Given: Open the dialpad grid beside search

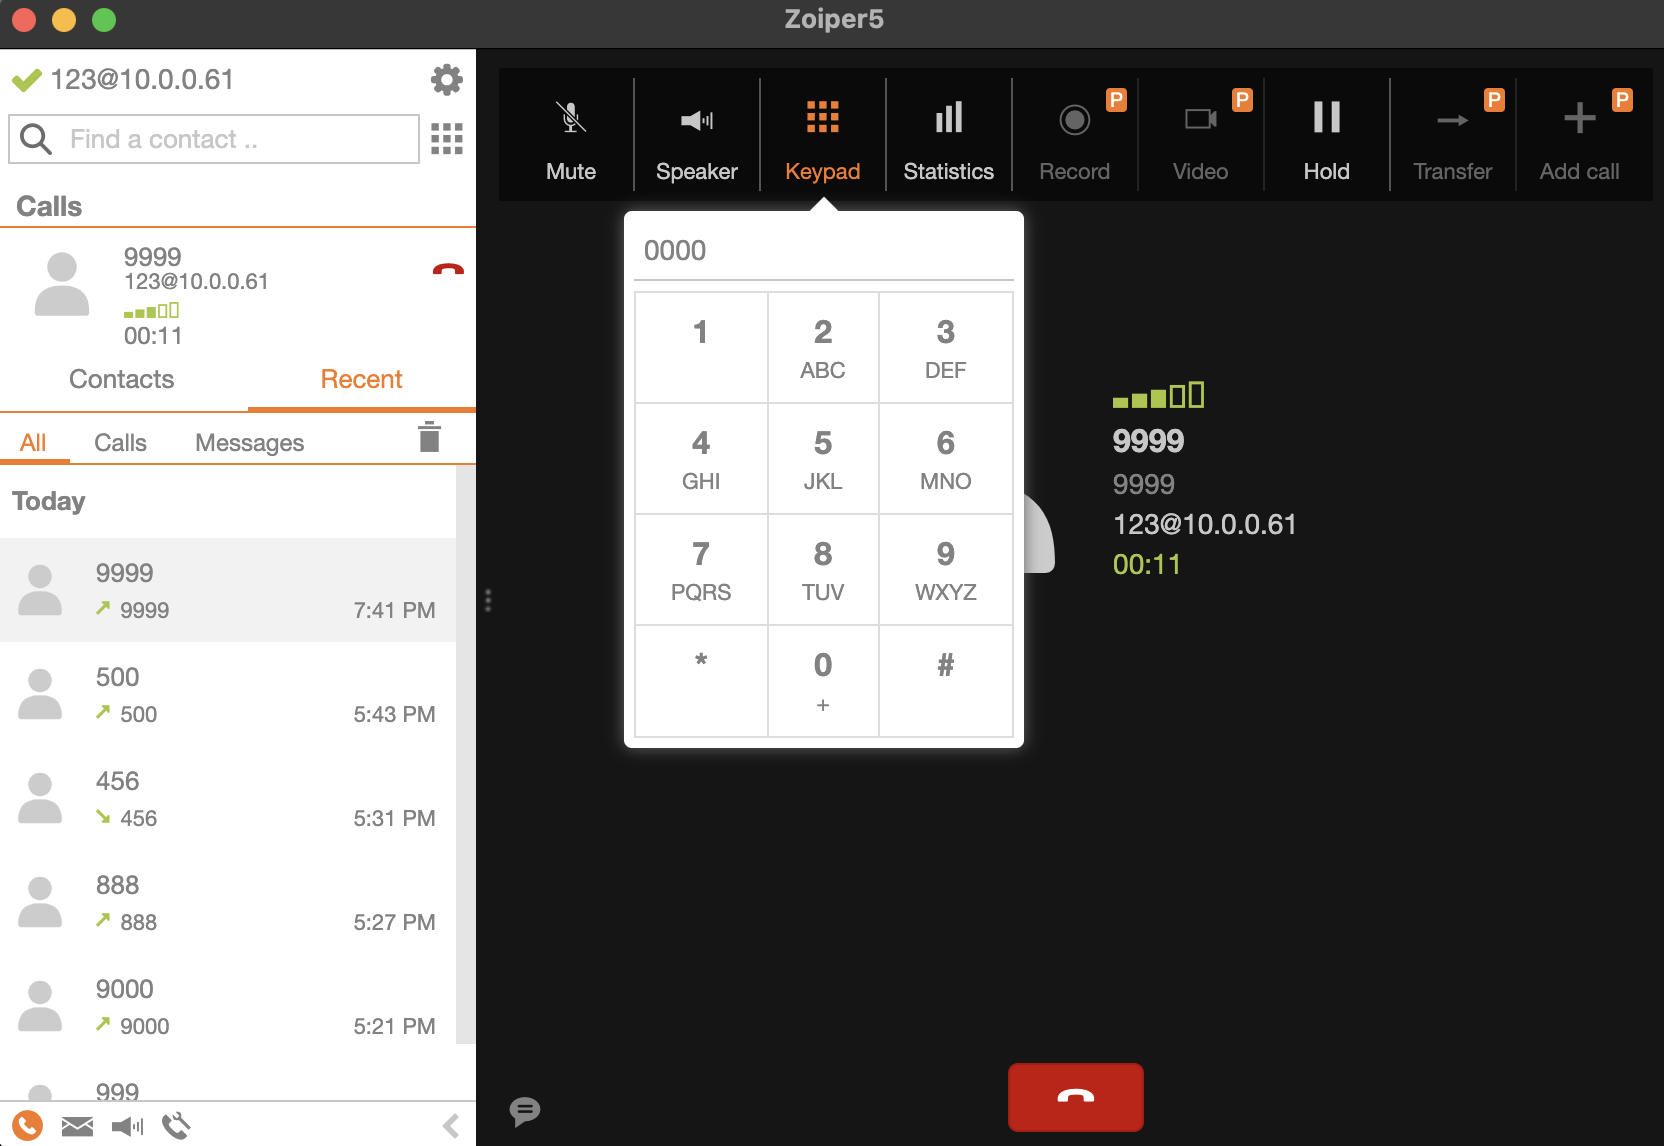Looking at the screenshot, I should [446, 139].
